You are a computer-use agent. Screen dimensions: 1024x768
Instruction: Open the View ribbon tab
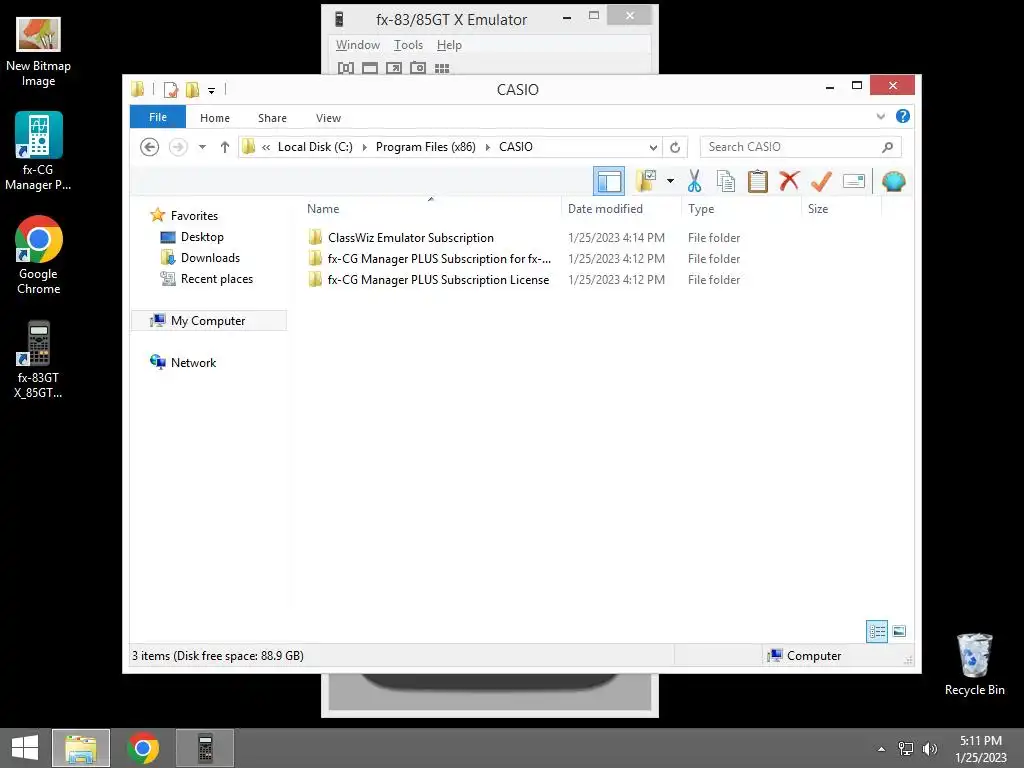(x=328, y=118)
